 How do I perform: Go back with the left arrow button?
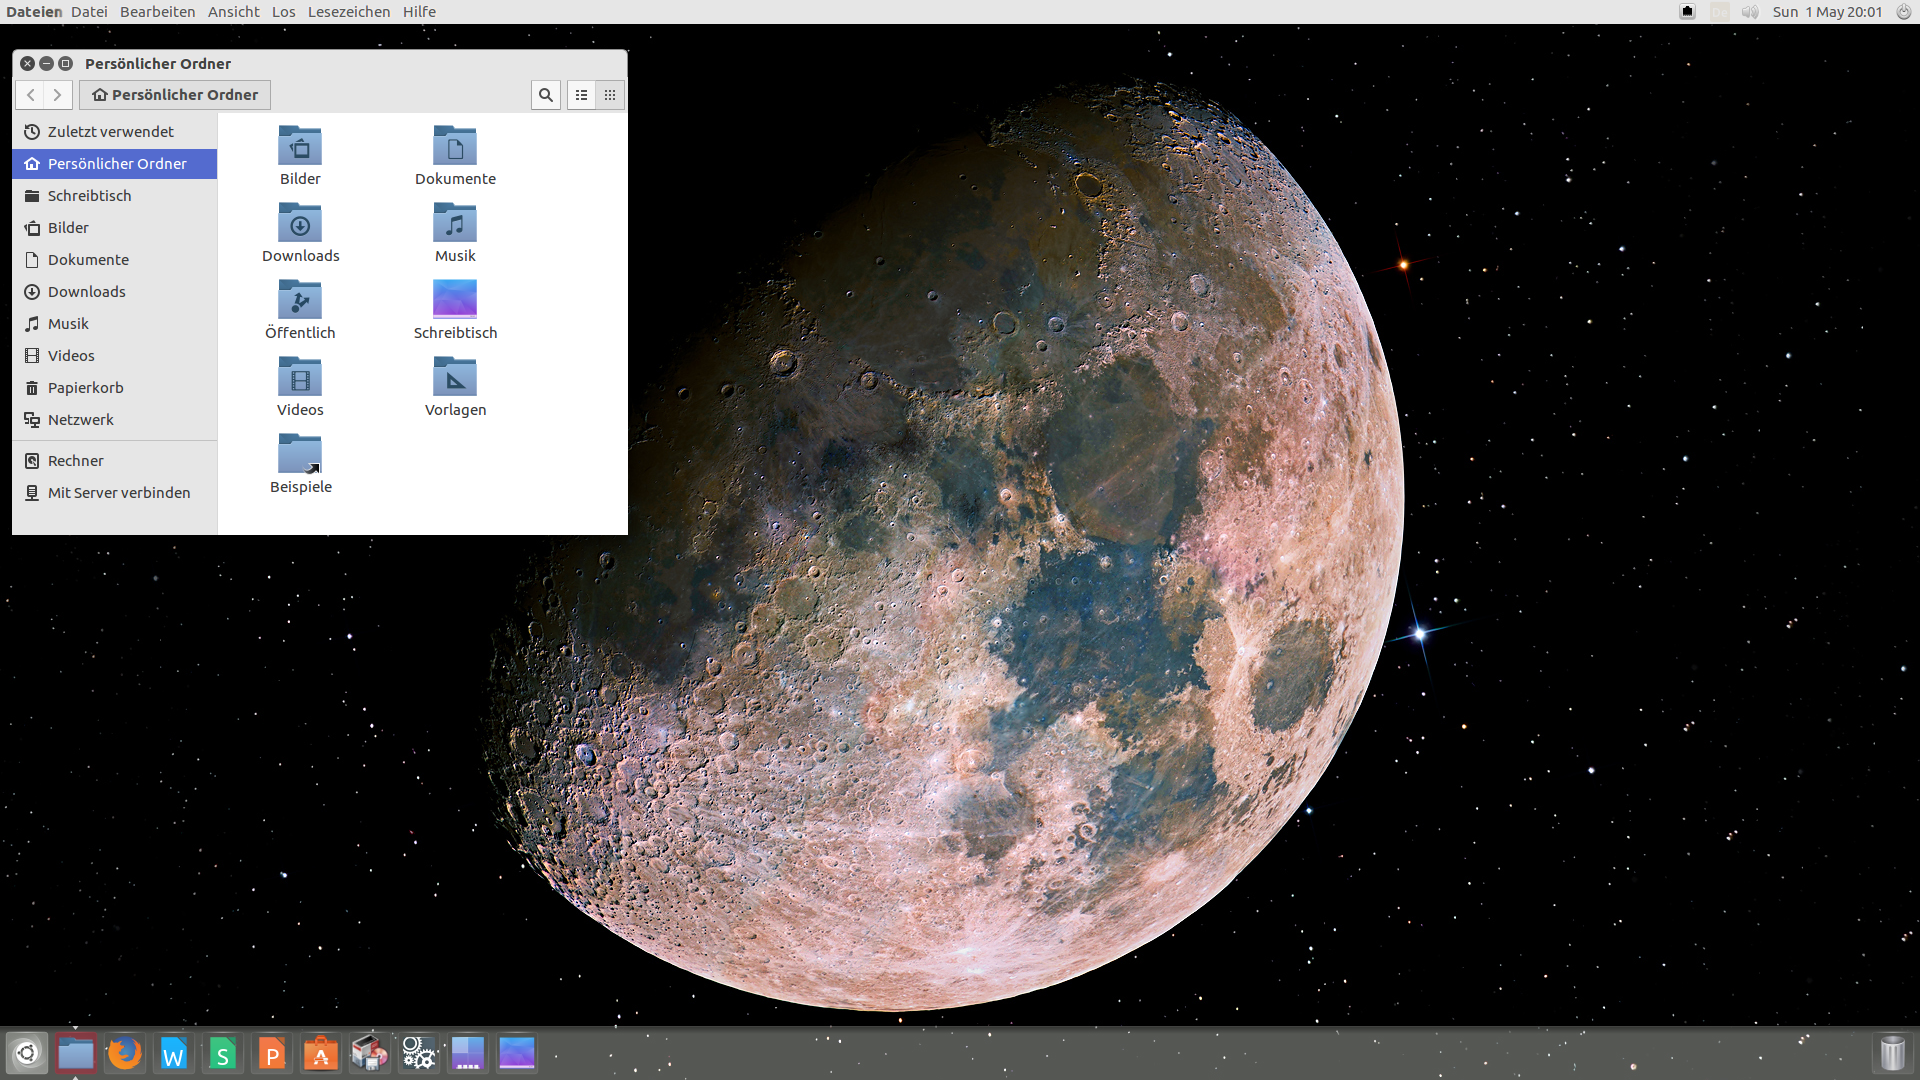click(x=31, y=95)
